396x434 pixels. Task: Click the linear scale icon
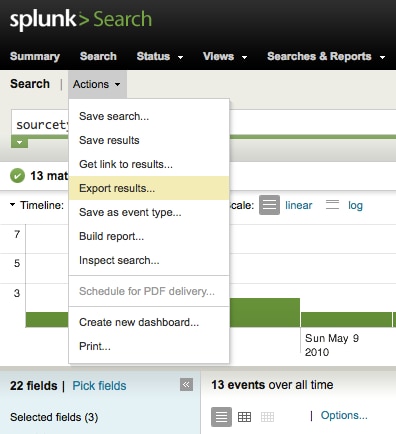click(x=269, y=205)
